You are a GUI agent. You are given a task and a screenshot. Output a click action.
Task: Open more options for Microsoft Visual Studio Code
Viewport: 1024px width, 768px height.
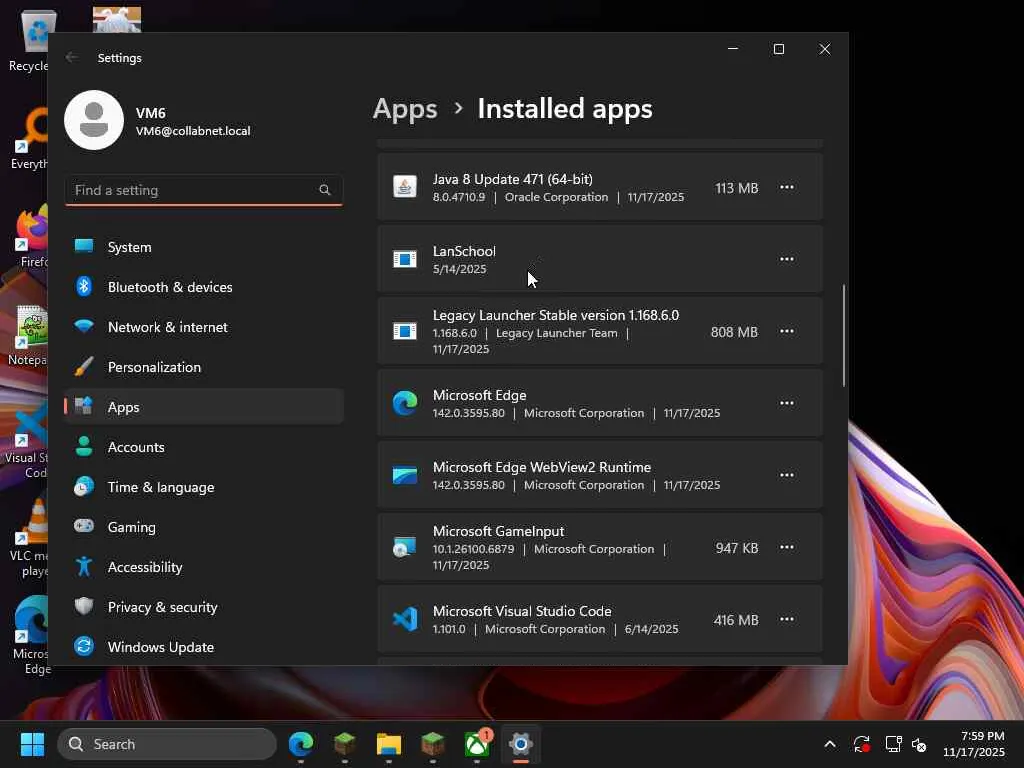[786, 619]
